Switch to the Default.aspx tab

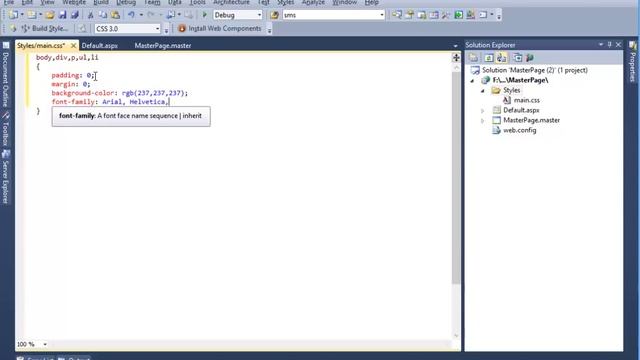click(100, 46)
